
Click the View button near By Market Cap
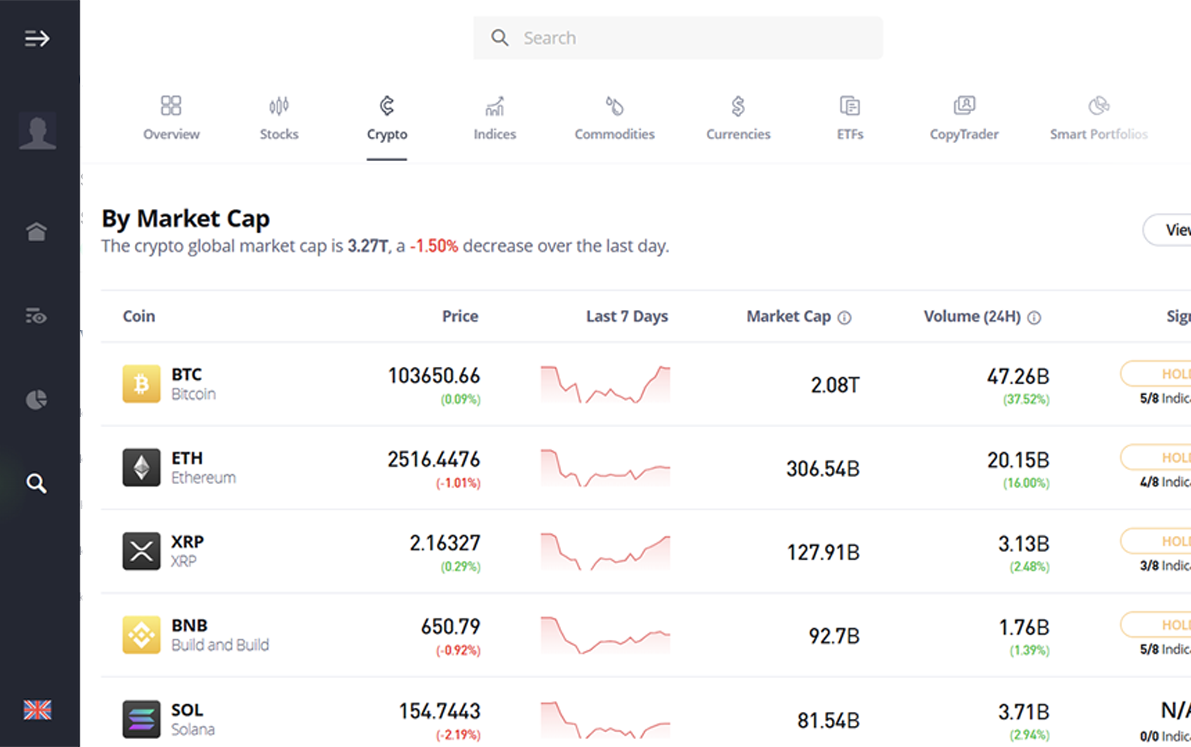(1167, 229)
